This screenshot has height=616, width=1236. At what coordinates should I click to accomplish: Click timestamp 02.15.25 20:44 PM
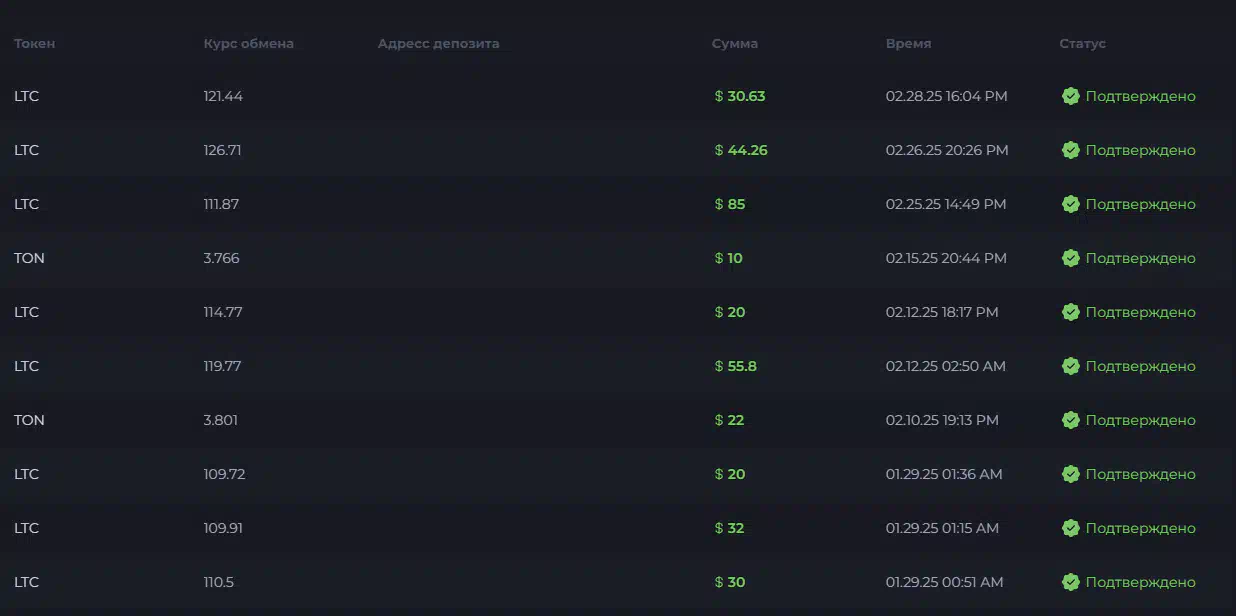(946, 258)
